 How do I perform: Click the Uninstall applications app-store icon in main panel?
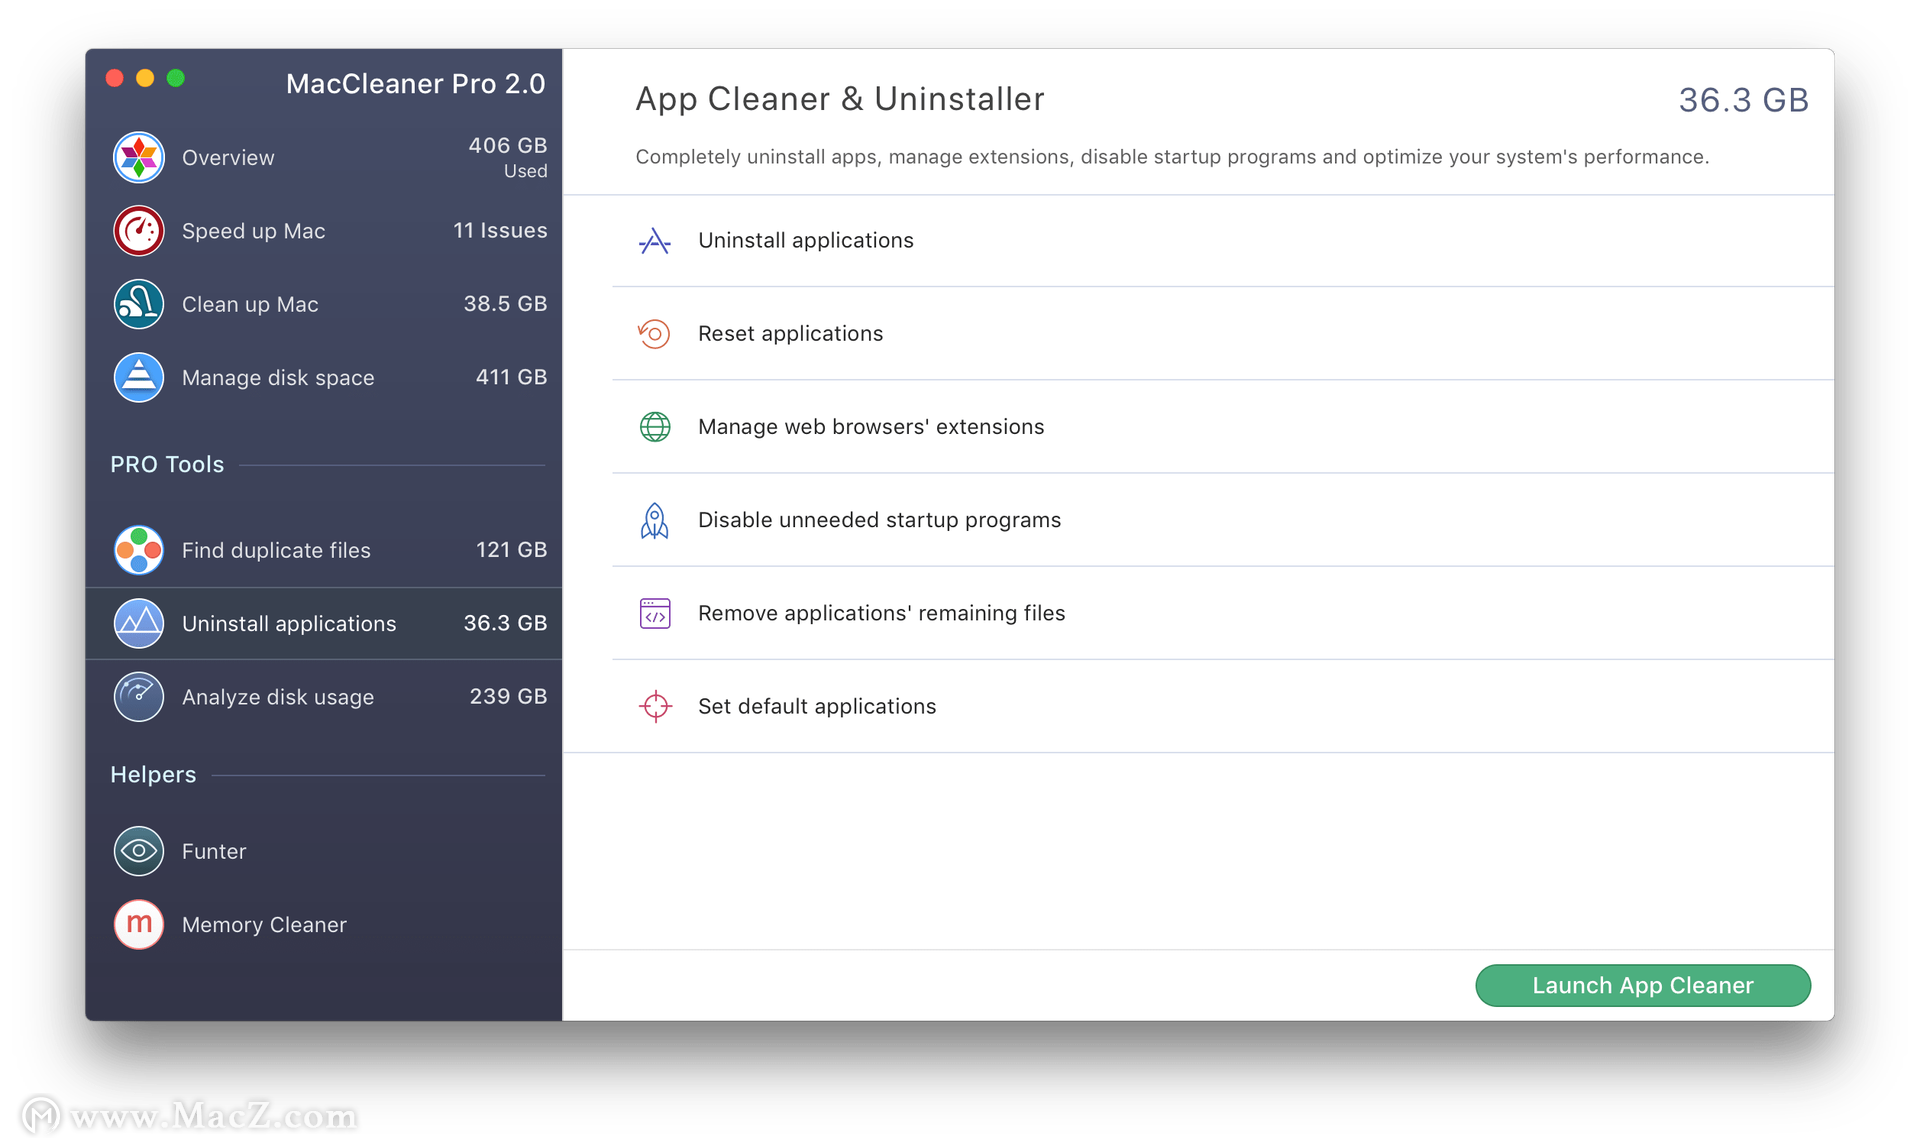655,241
